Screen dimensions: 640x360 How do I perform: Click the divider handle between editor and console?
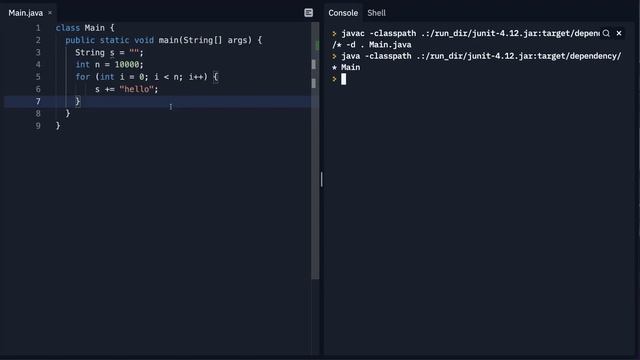[322, 179]
